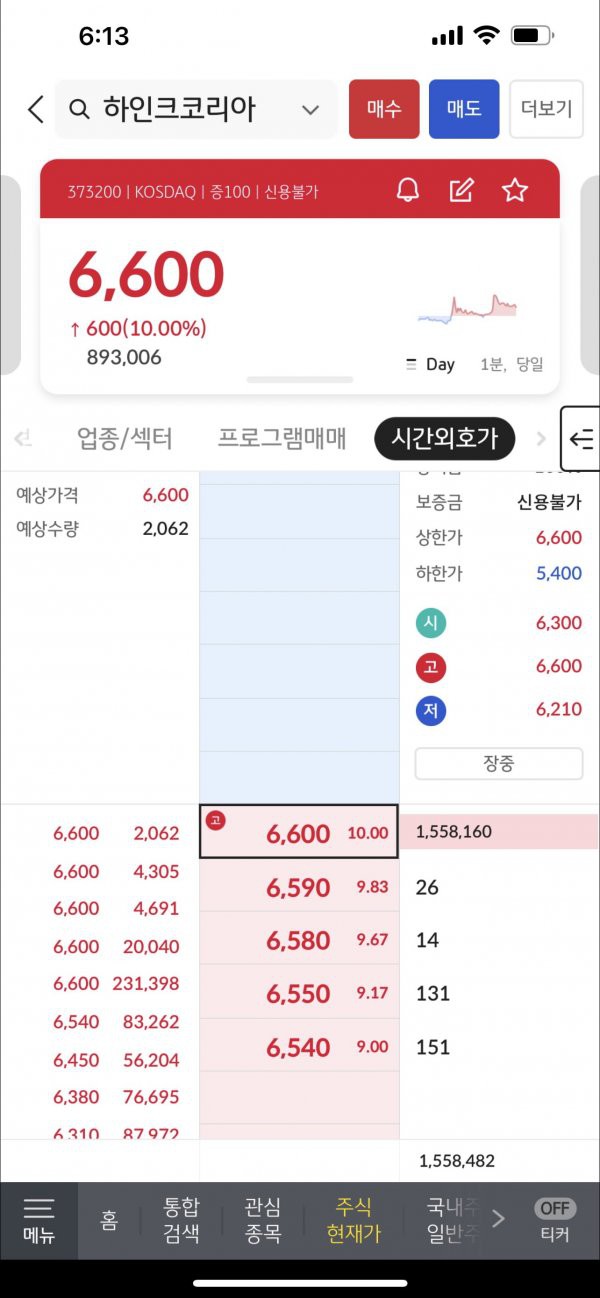Tap the card's bottom drag handle
This screenshot has width=600, height=1298.
(300, 380)
